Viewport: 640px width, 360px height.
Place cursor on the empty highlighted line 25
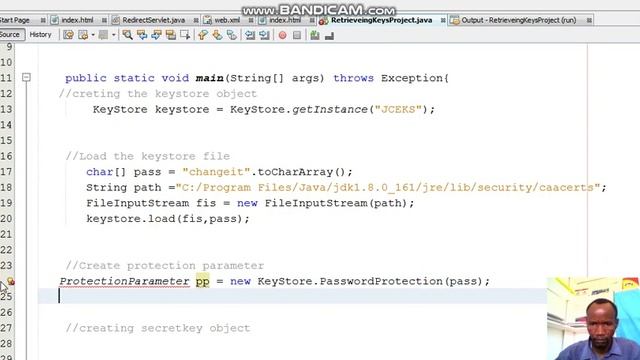292,296
